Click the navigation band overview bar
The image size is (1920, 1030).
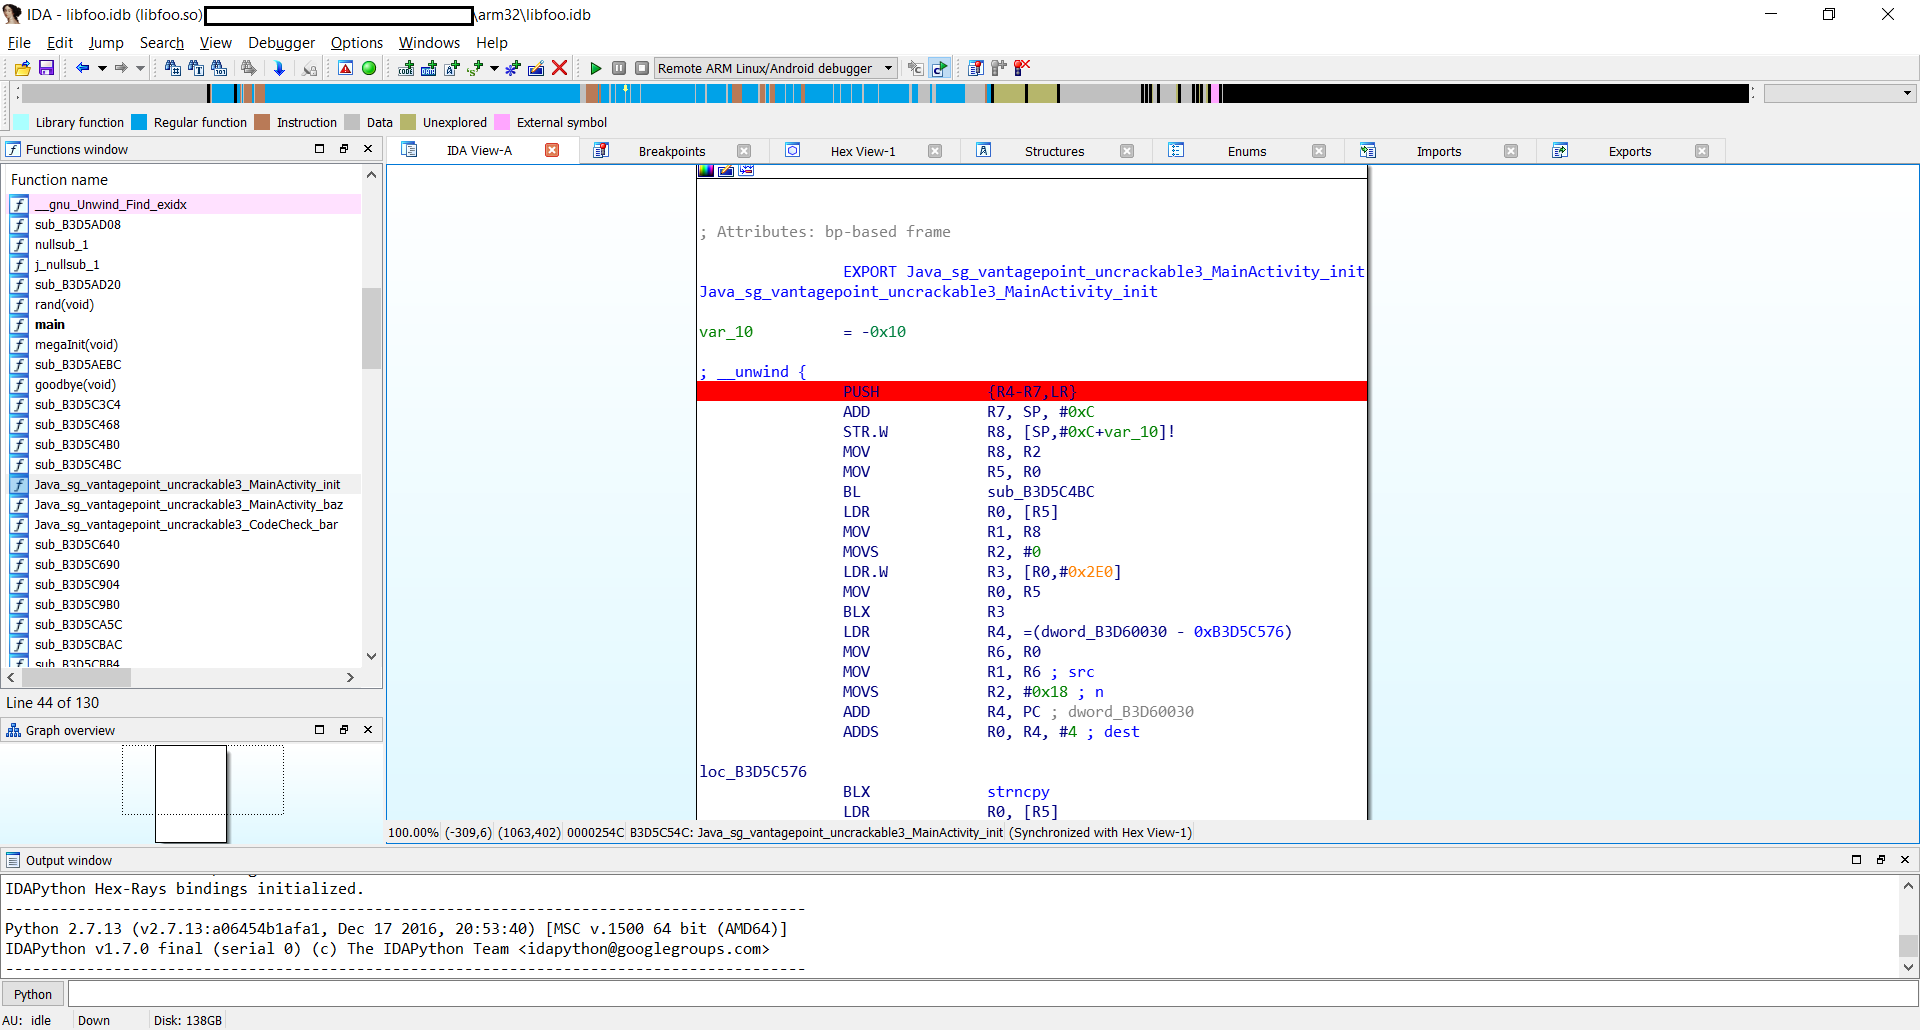[885, 93]
